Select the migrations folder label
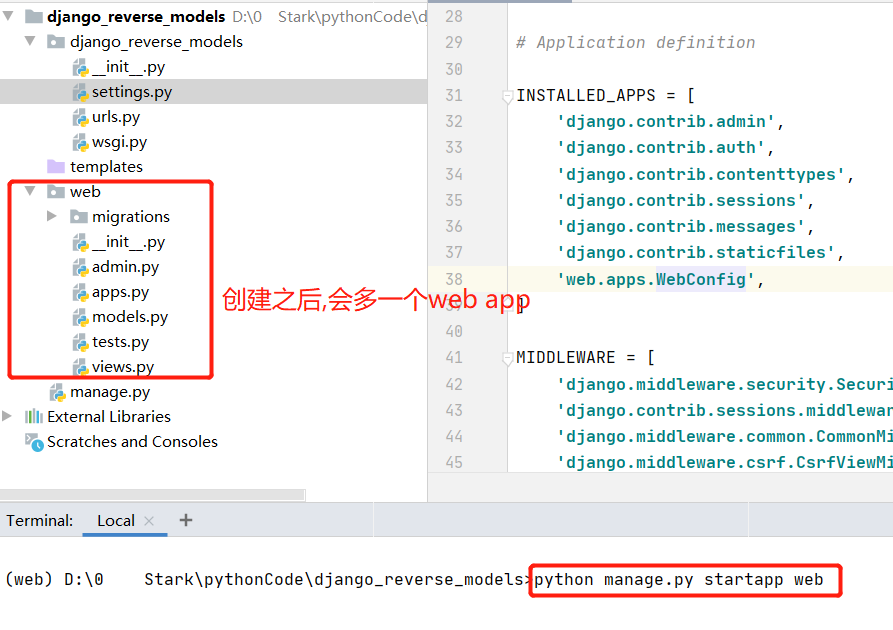Screen dimensions: 893x630 click(131, 216)
